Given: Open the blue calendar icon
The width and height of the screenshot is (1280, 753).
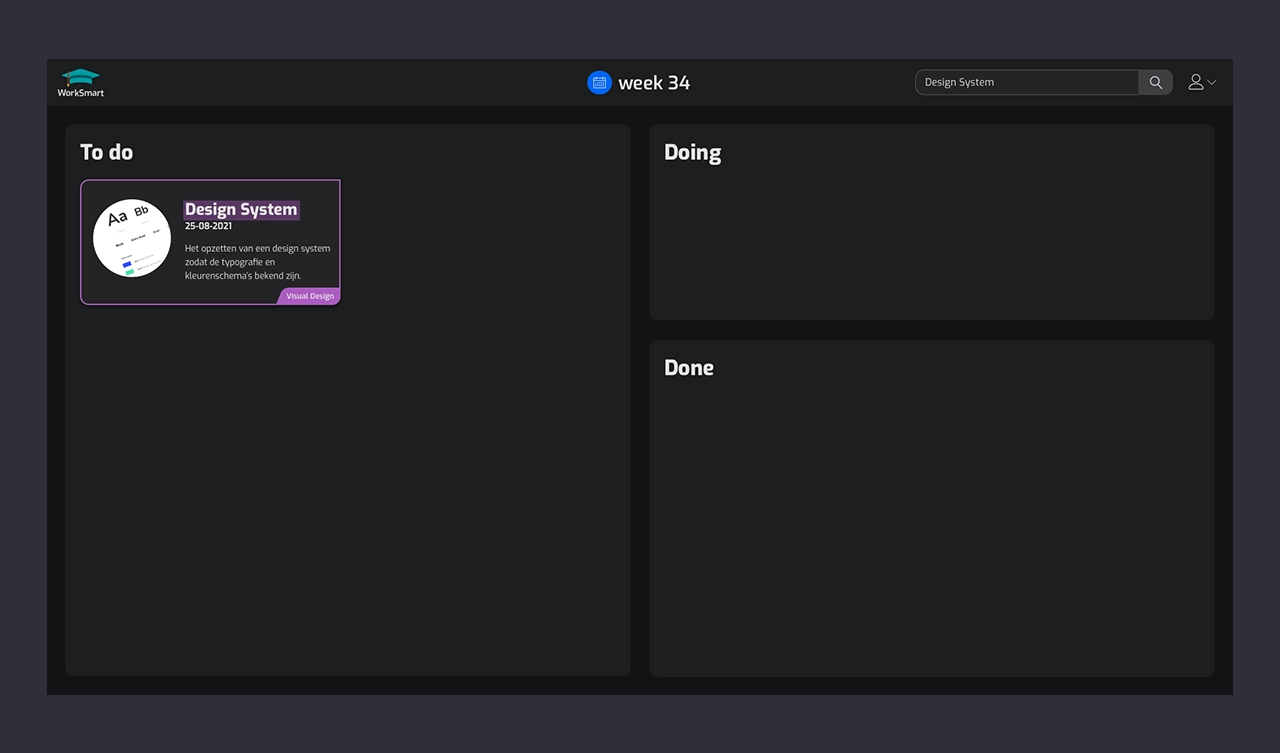Looking at the screenshot, I should [x=599, y=83].
